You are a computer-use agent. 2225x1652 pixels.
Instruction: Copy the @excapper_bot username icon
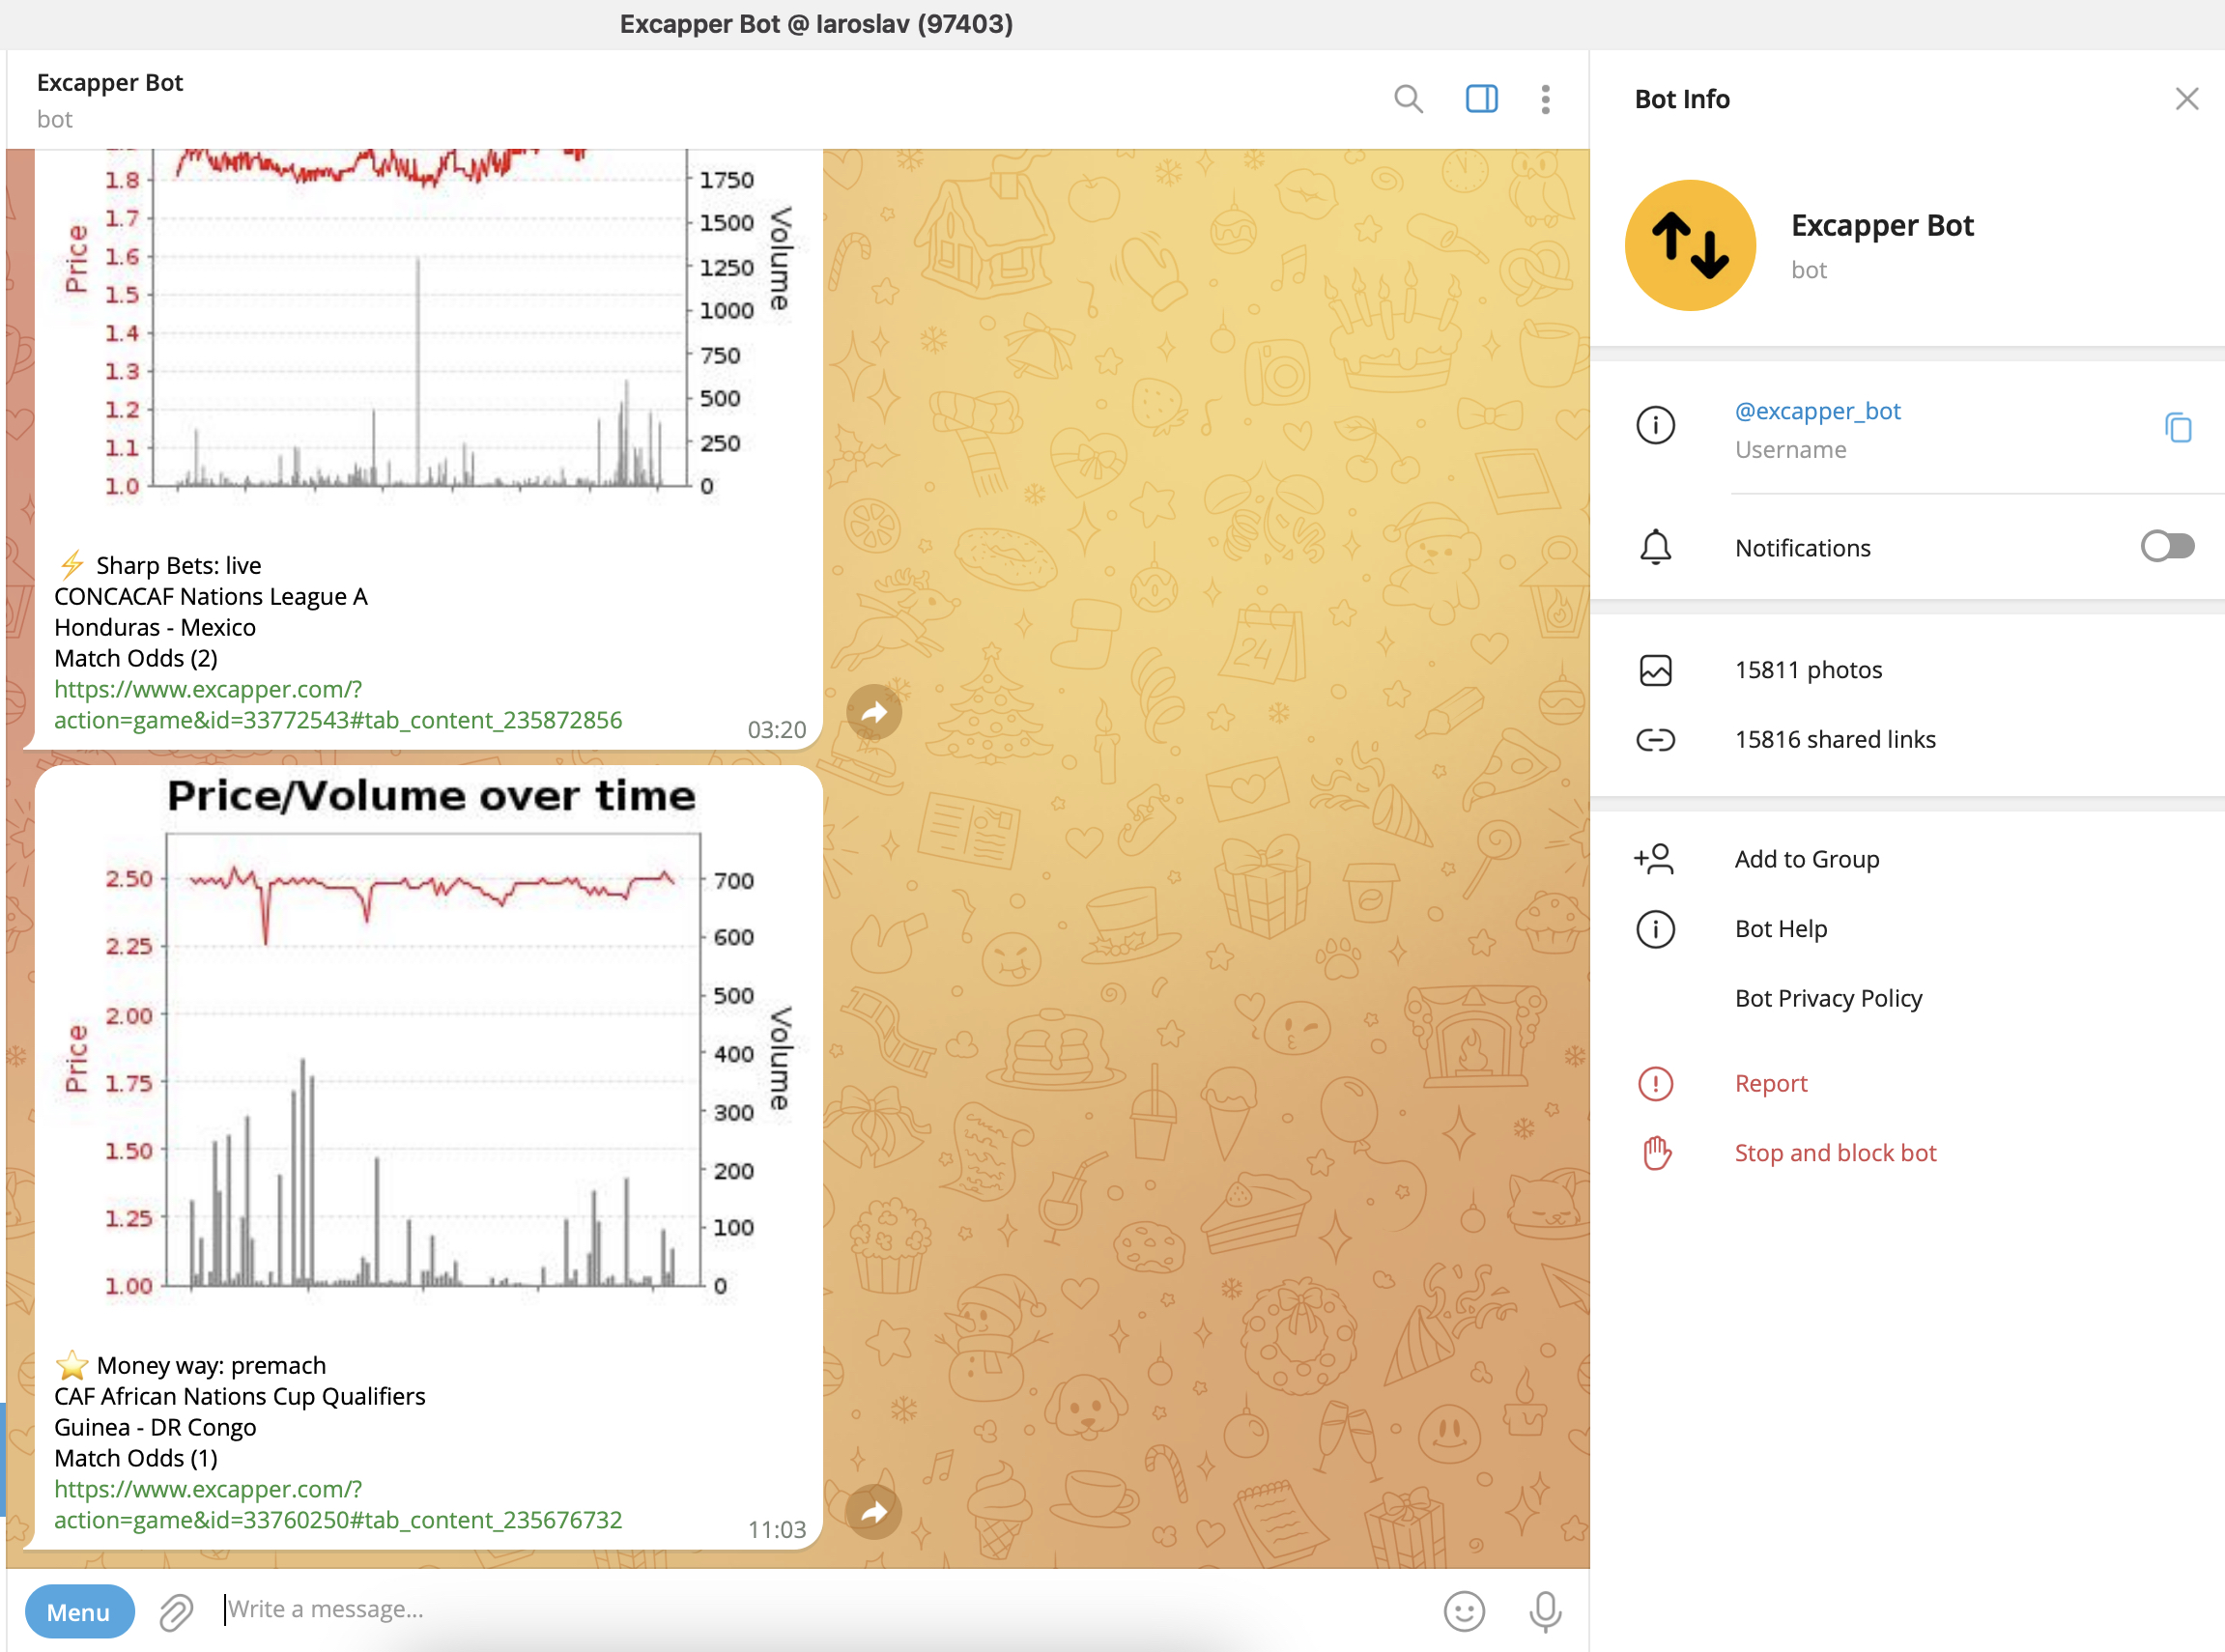click(x=2178, y=427)
